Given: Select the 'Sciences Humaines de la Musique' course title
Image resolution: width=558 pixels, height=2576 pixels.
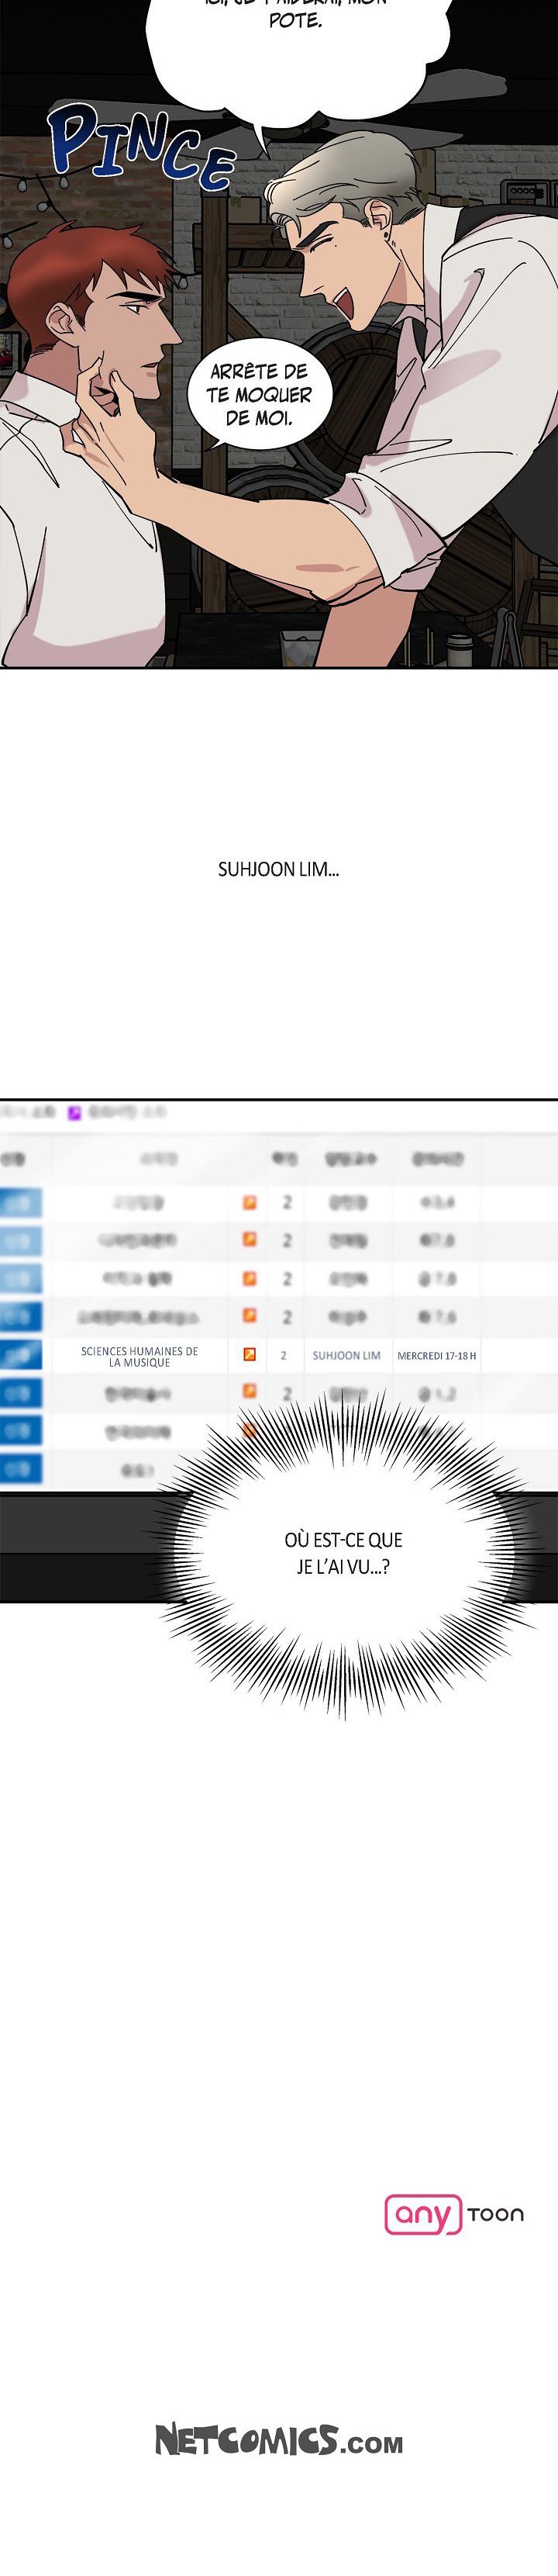Looking at the screenshot, I should 139,1356.
